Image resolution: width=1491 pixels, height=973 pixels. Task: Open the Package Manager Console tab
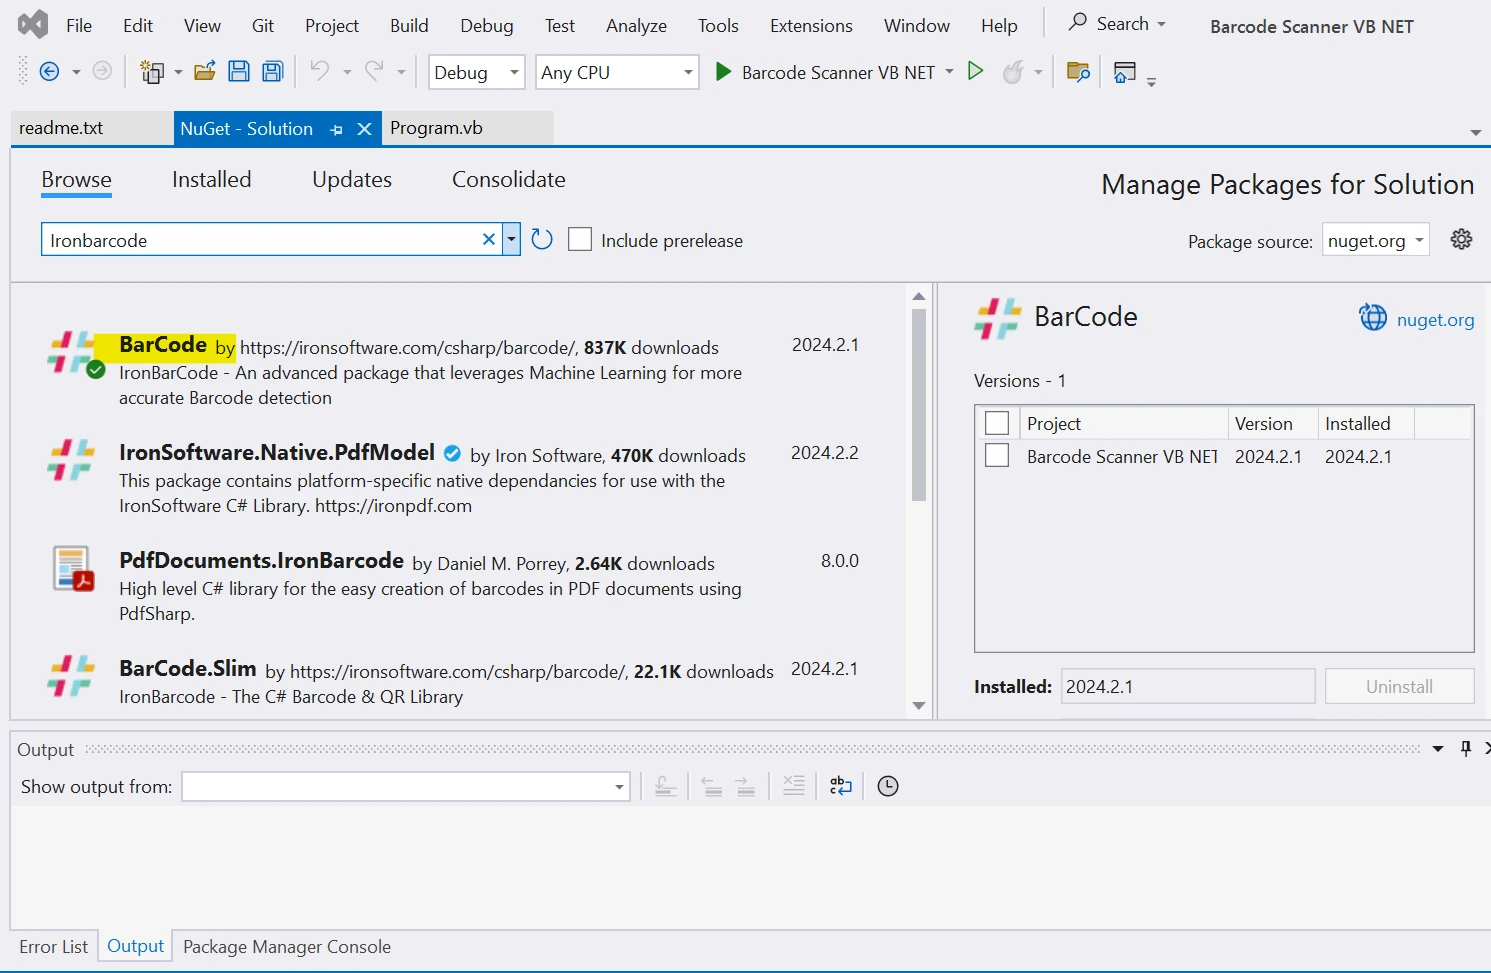(x=287, y=947)
